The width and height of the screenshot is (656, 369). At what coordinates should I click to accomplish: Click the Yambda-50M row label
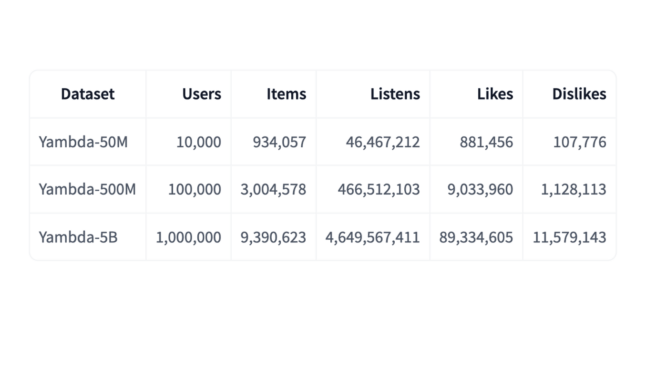tap(83, 142)
